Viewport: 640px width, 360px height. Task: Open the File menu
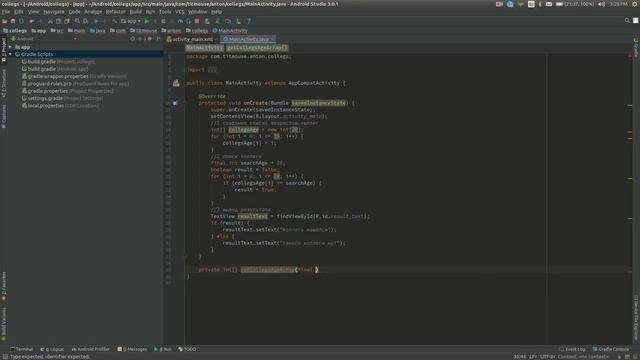click(x=6, y=12)
